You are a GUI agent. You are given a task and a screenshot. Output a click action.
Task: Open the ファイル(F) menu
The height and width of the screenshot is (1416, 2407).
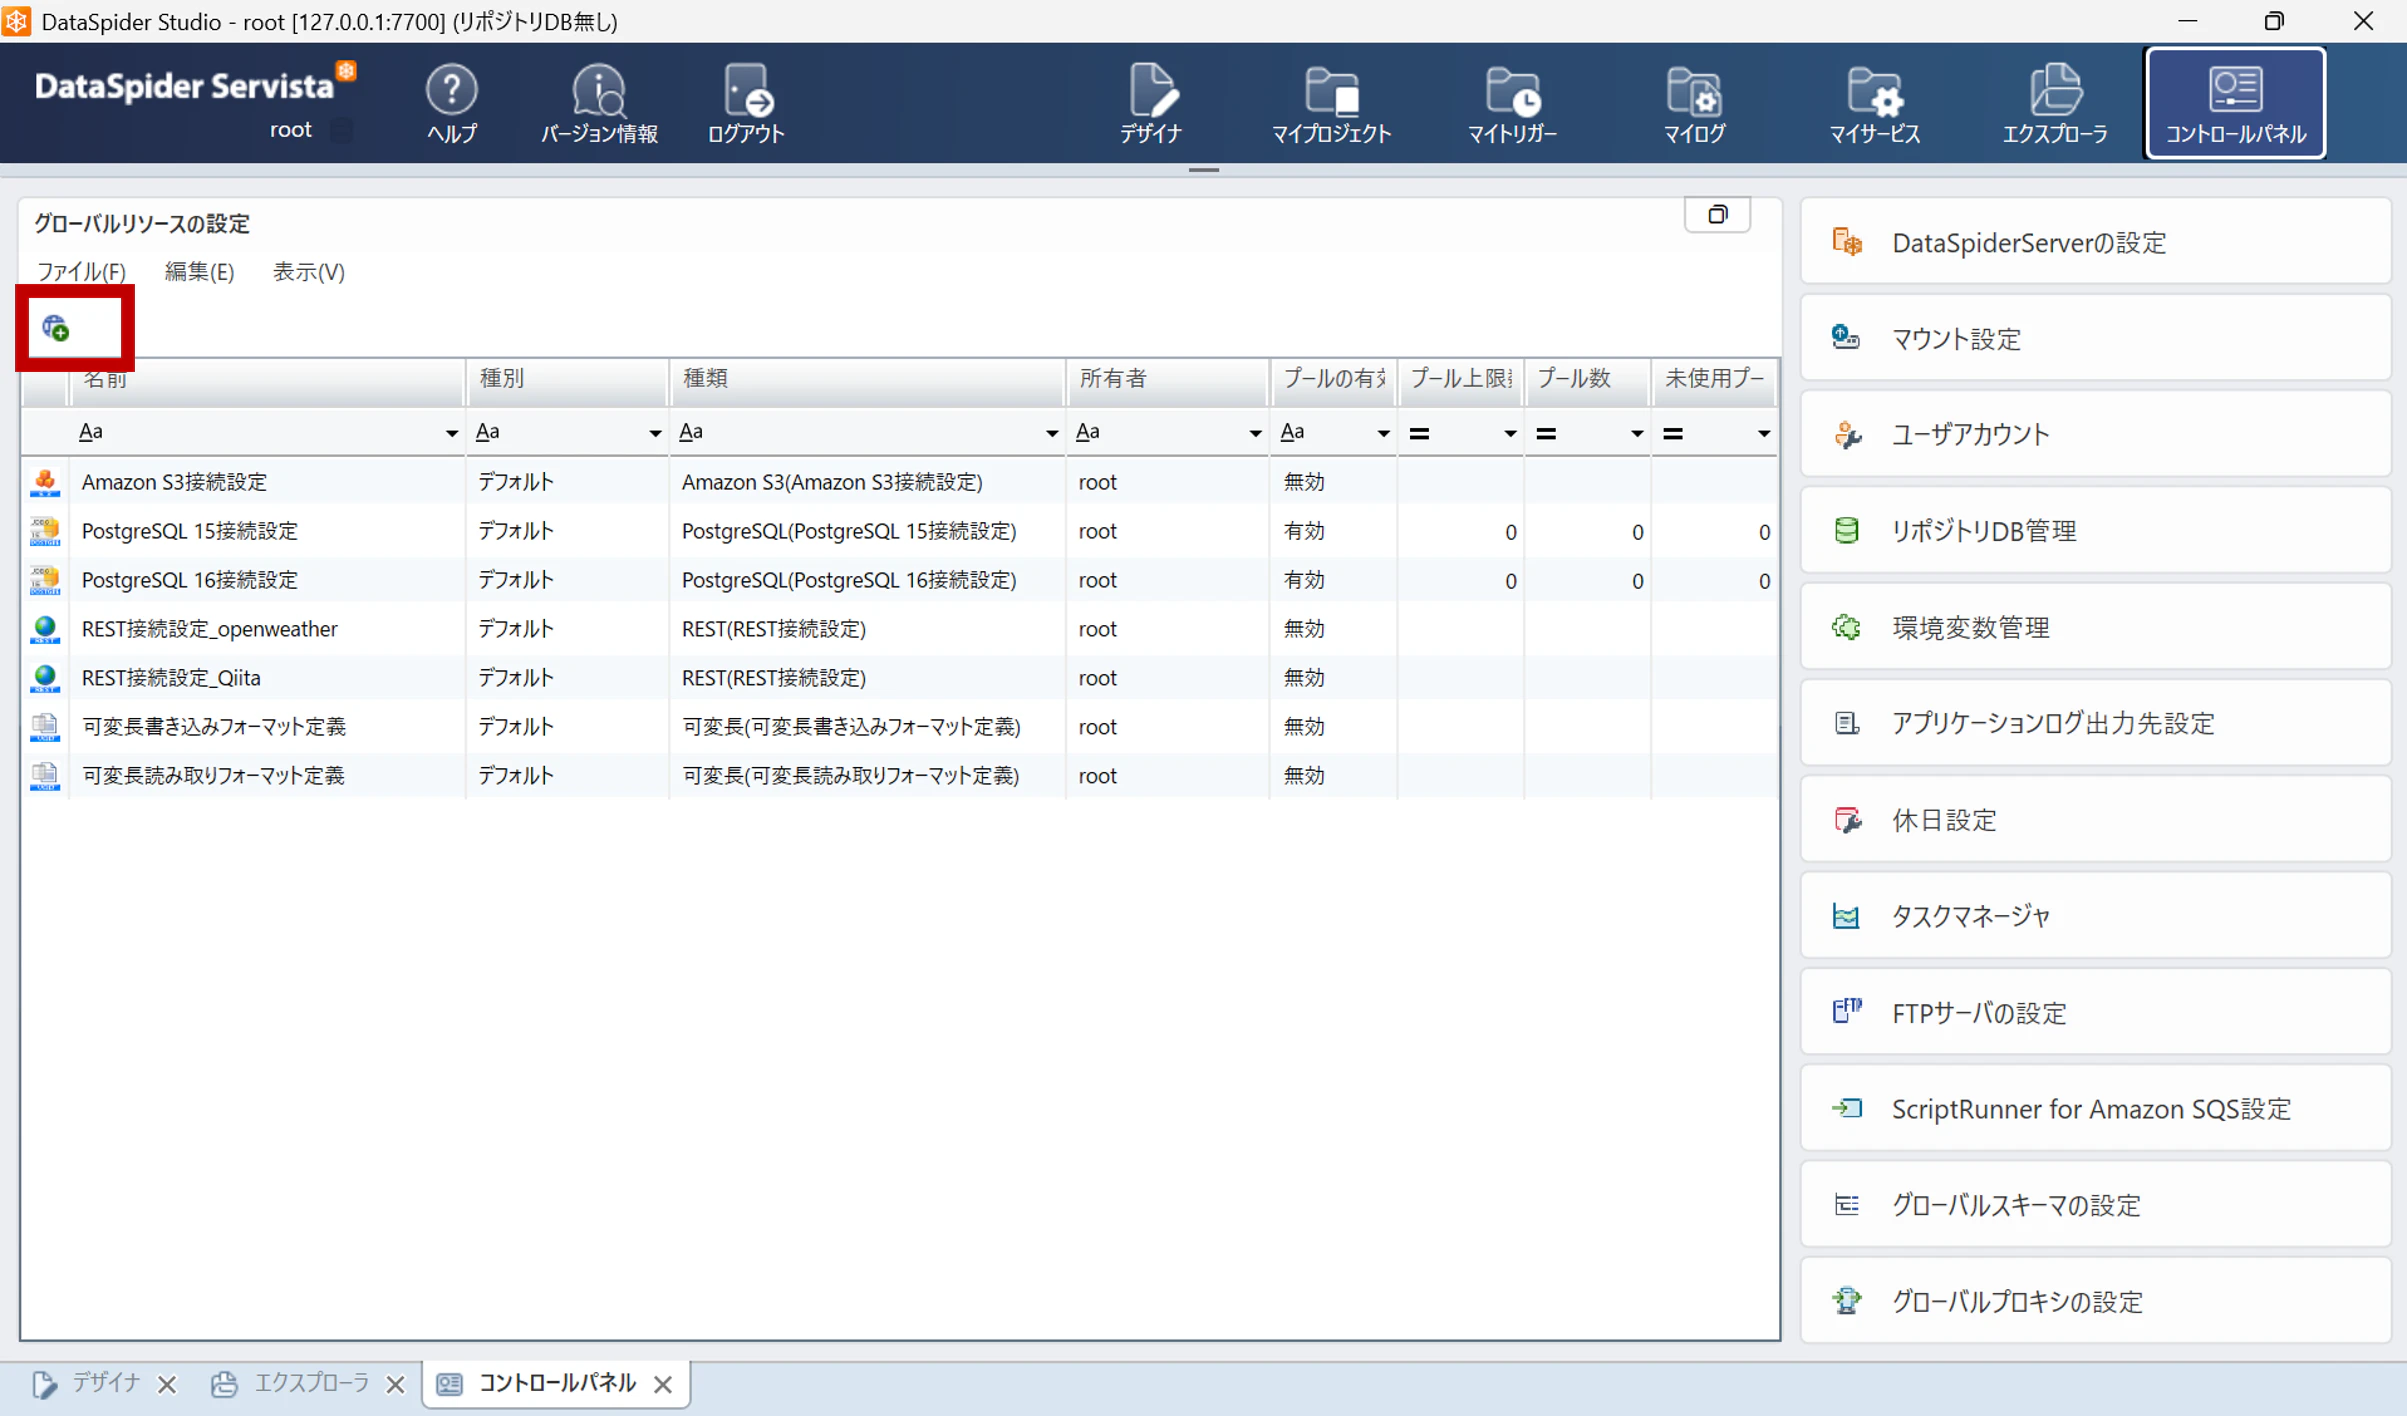tap(81, 272)
